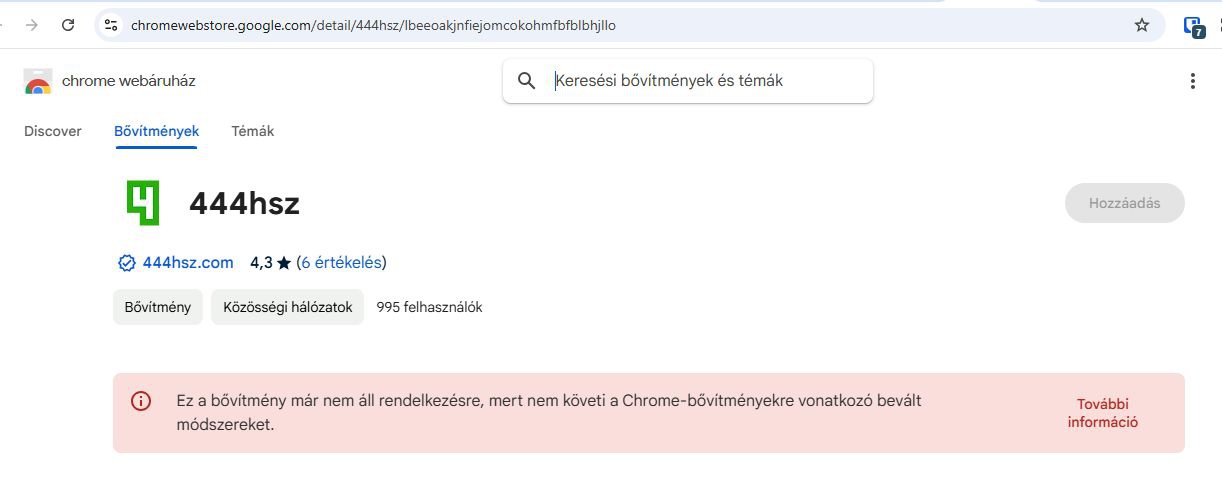The height and width of the screenshot is (482, 1222).
Task: Switch to the Discover tab
Action: pos(53,131)
